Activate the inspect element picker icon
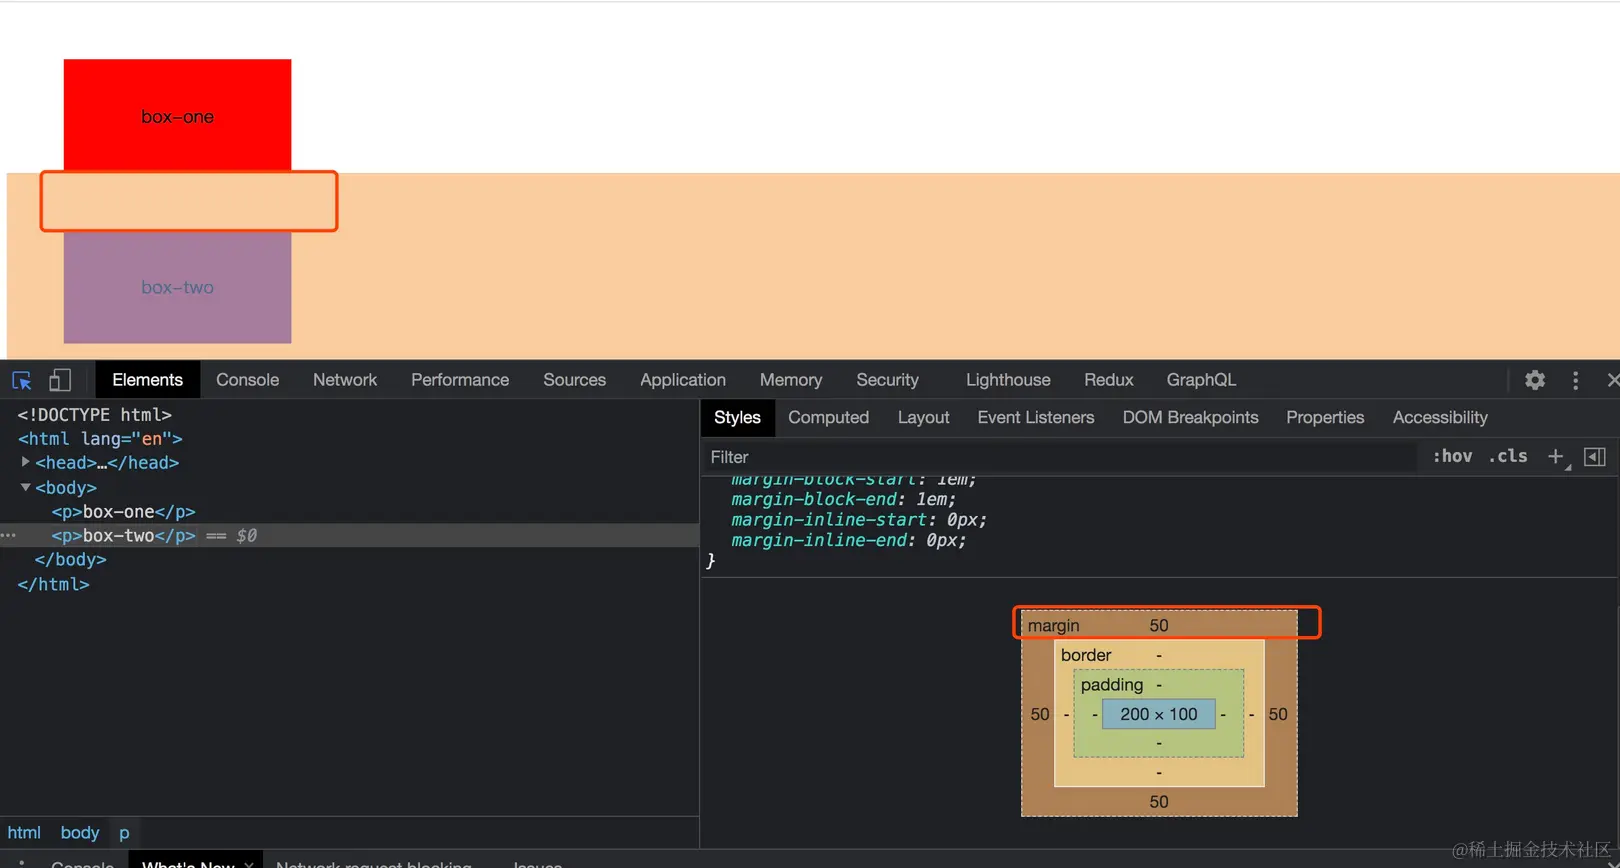This screenshot has height=868, width=1620. point(22,380)
